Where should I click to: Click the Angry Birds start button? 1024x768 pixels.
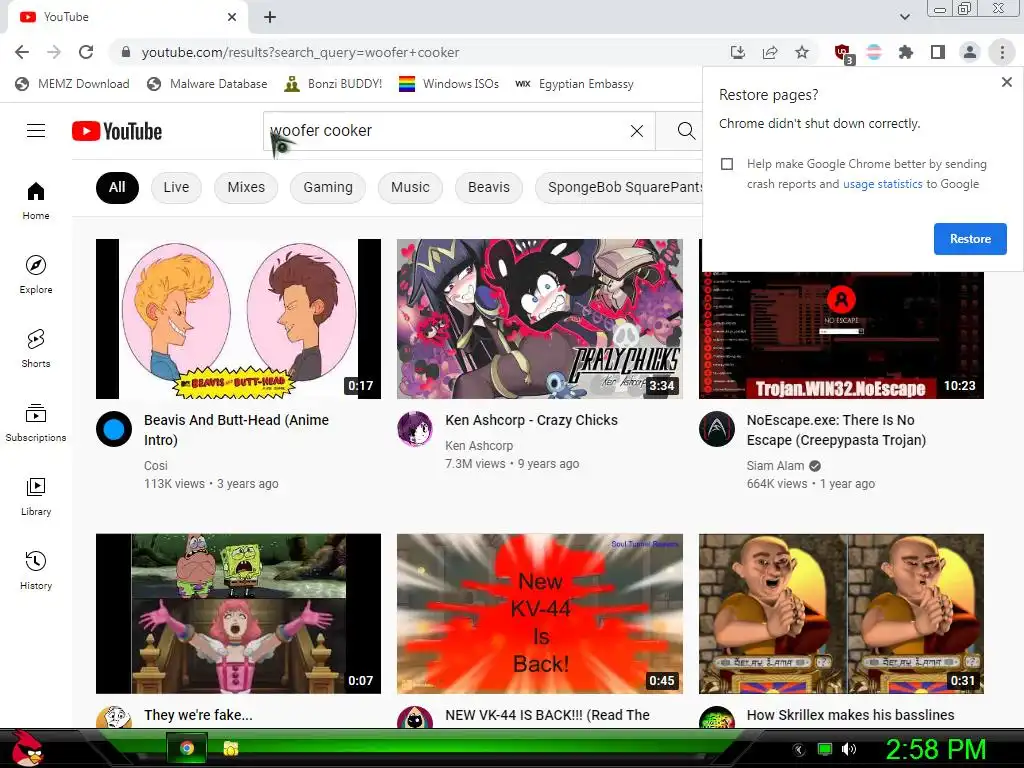[x=26, y=748]
